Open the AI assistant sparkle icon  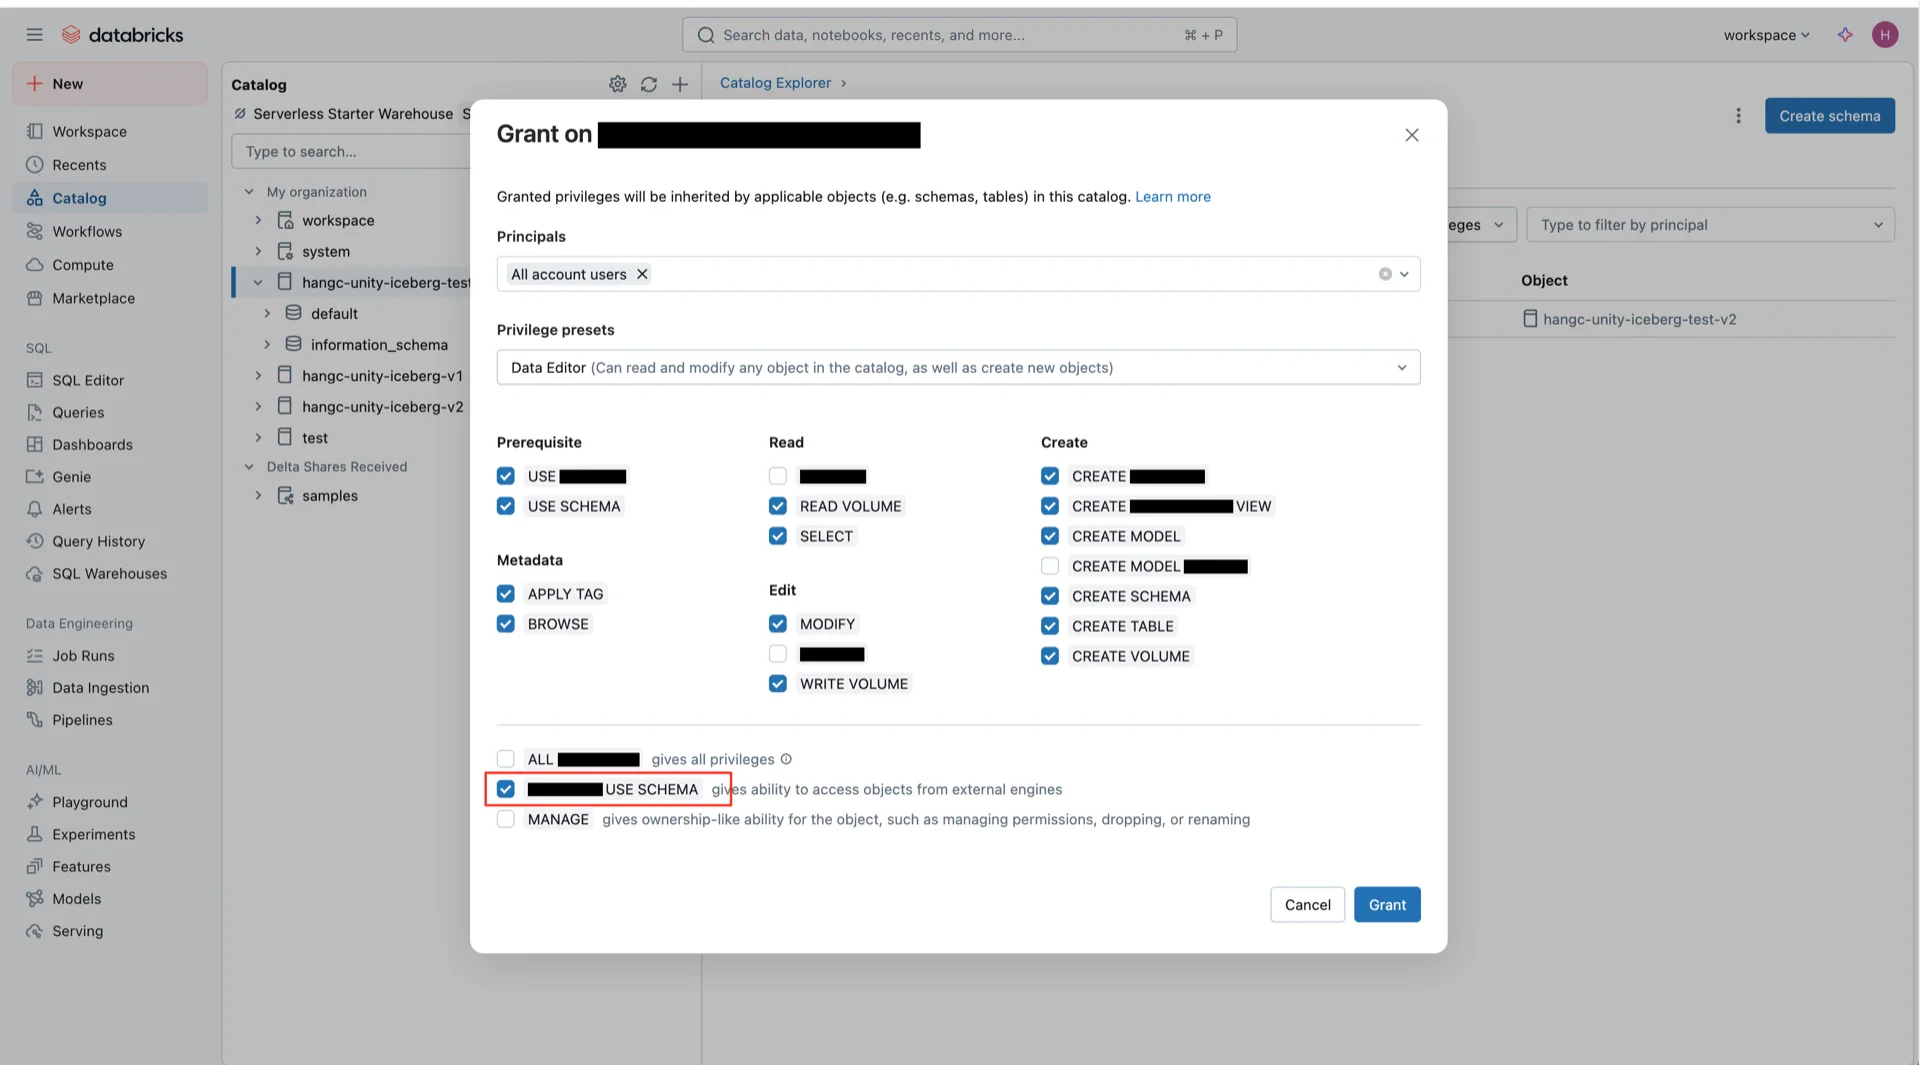point(1845,35)
